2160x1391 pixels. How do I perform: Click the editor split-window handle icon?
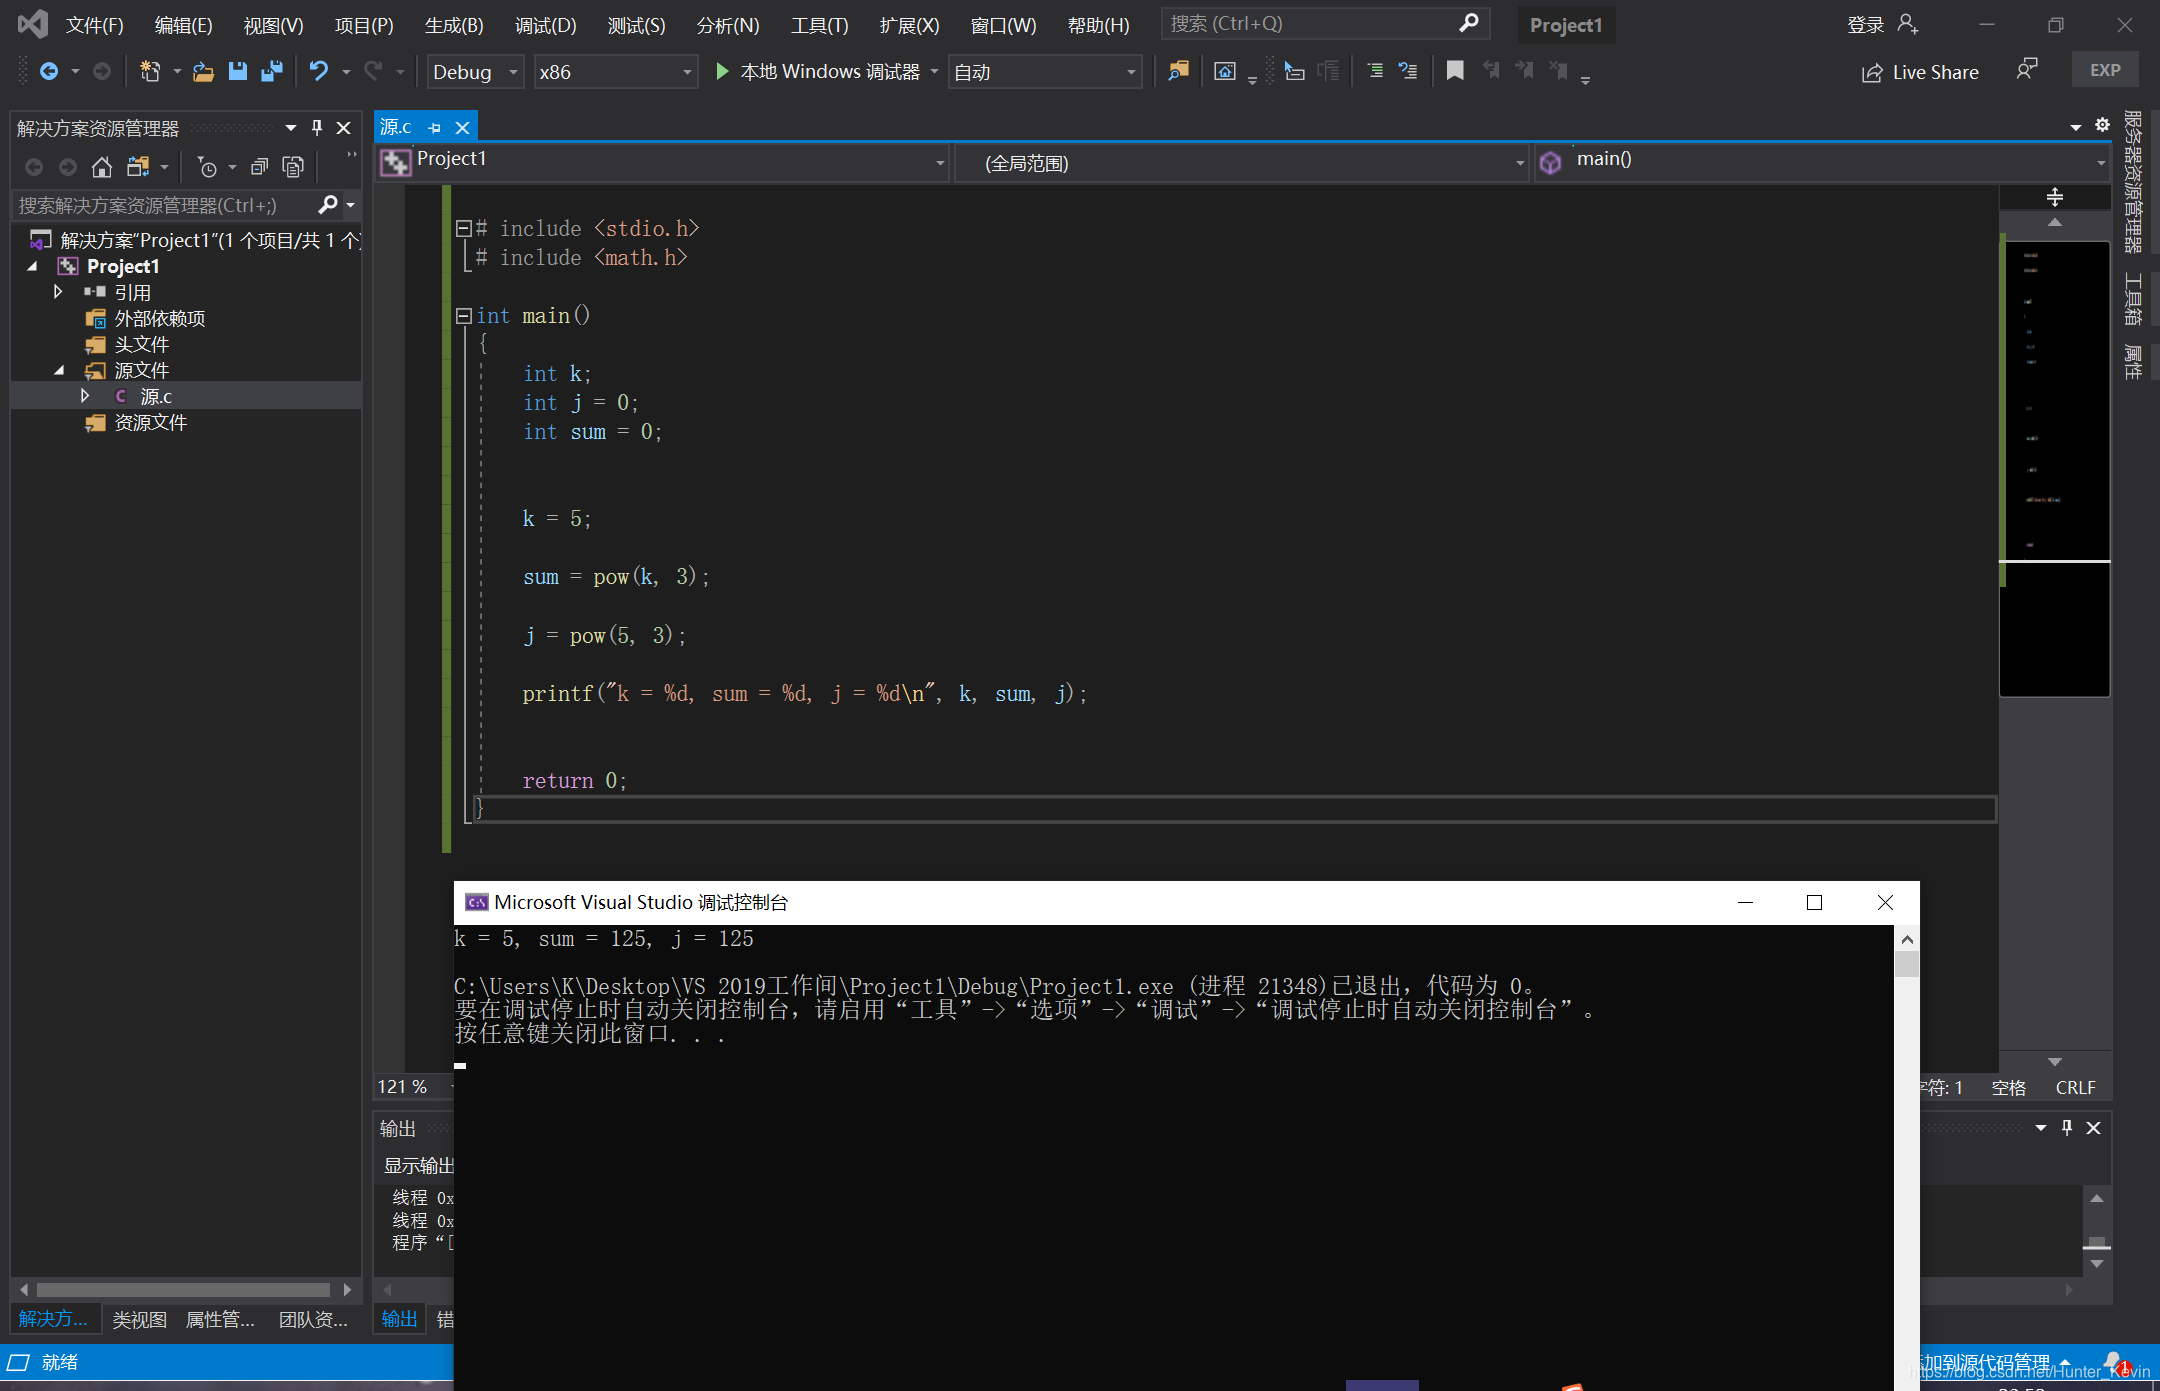2055,197
